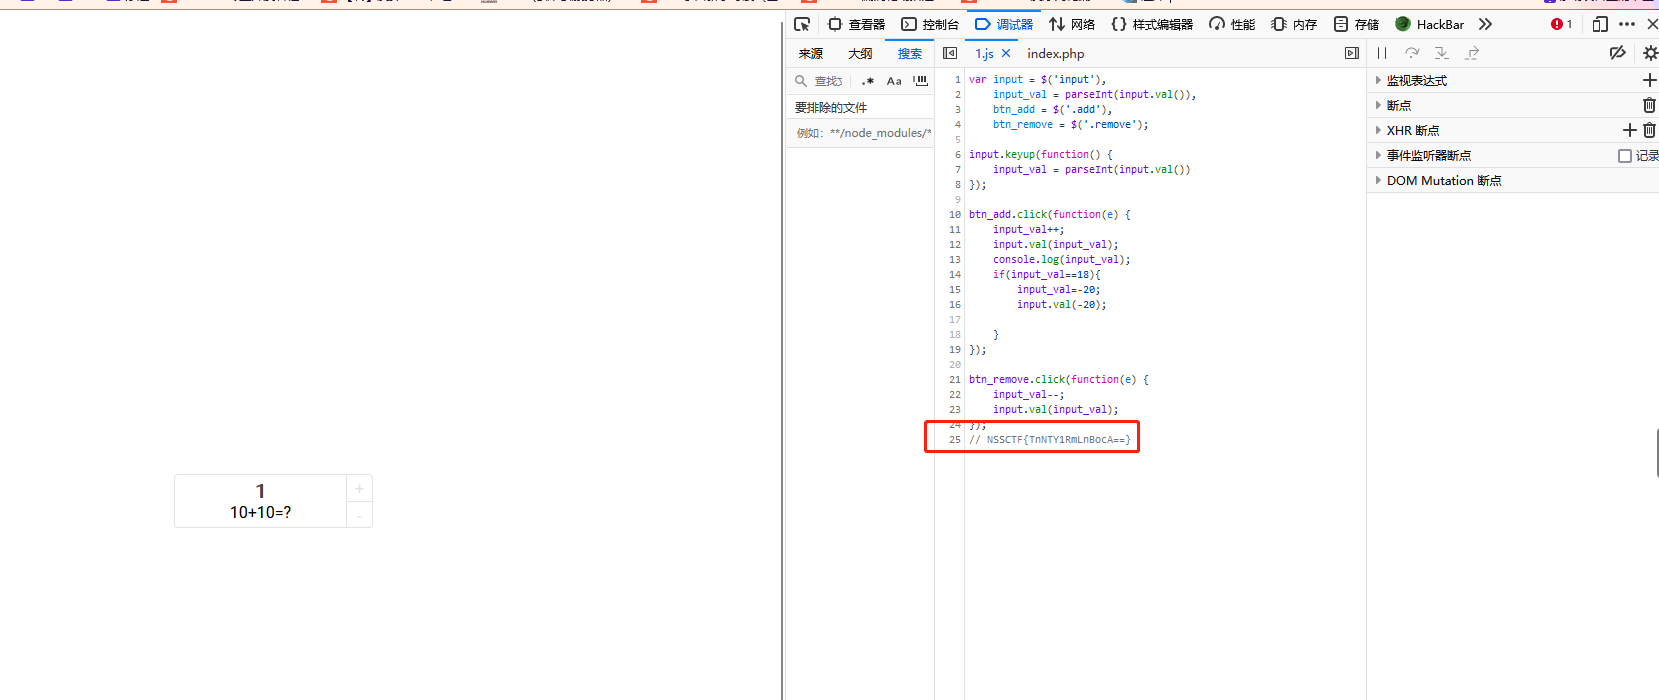Click line number 14 in the gutter
1659x700 pixels.
954,274
